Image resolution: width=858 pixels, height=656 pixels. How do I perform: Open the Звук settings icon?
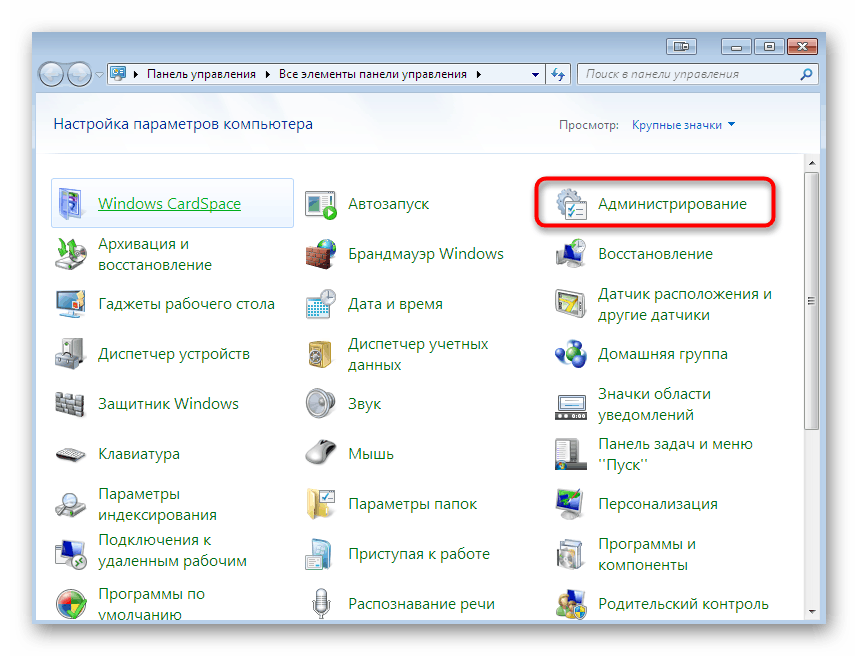363,404
